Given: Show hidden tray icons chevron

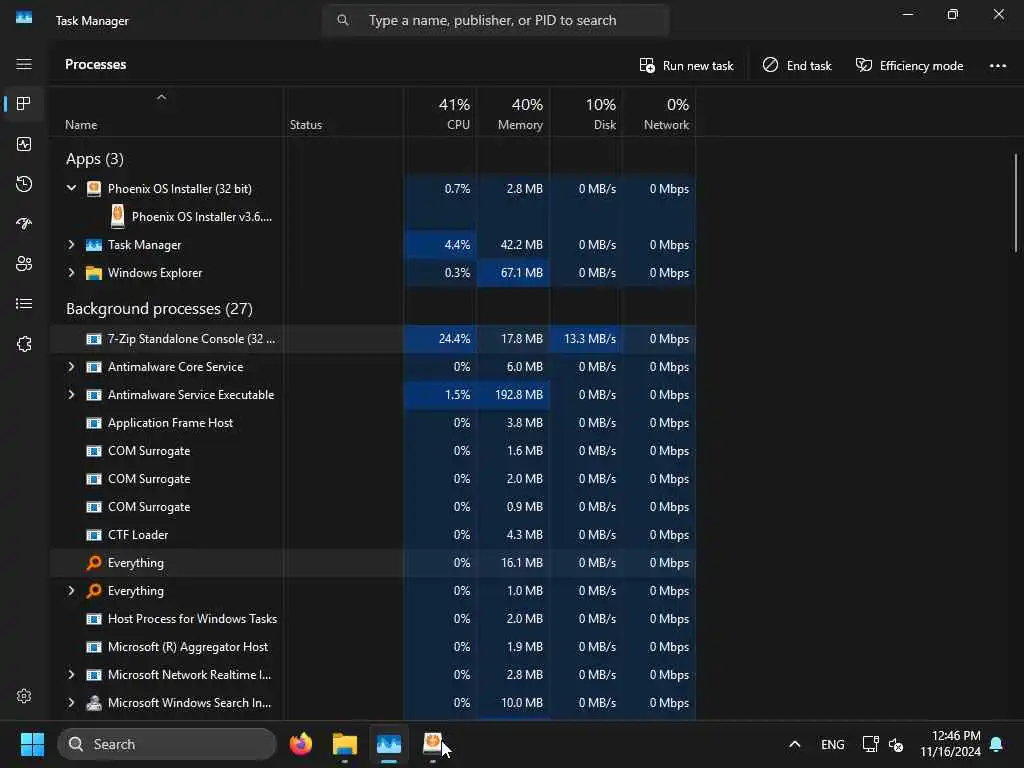Looking at the screenshot, I should (795, 744).
